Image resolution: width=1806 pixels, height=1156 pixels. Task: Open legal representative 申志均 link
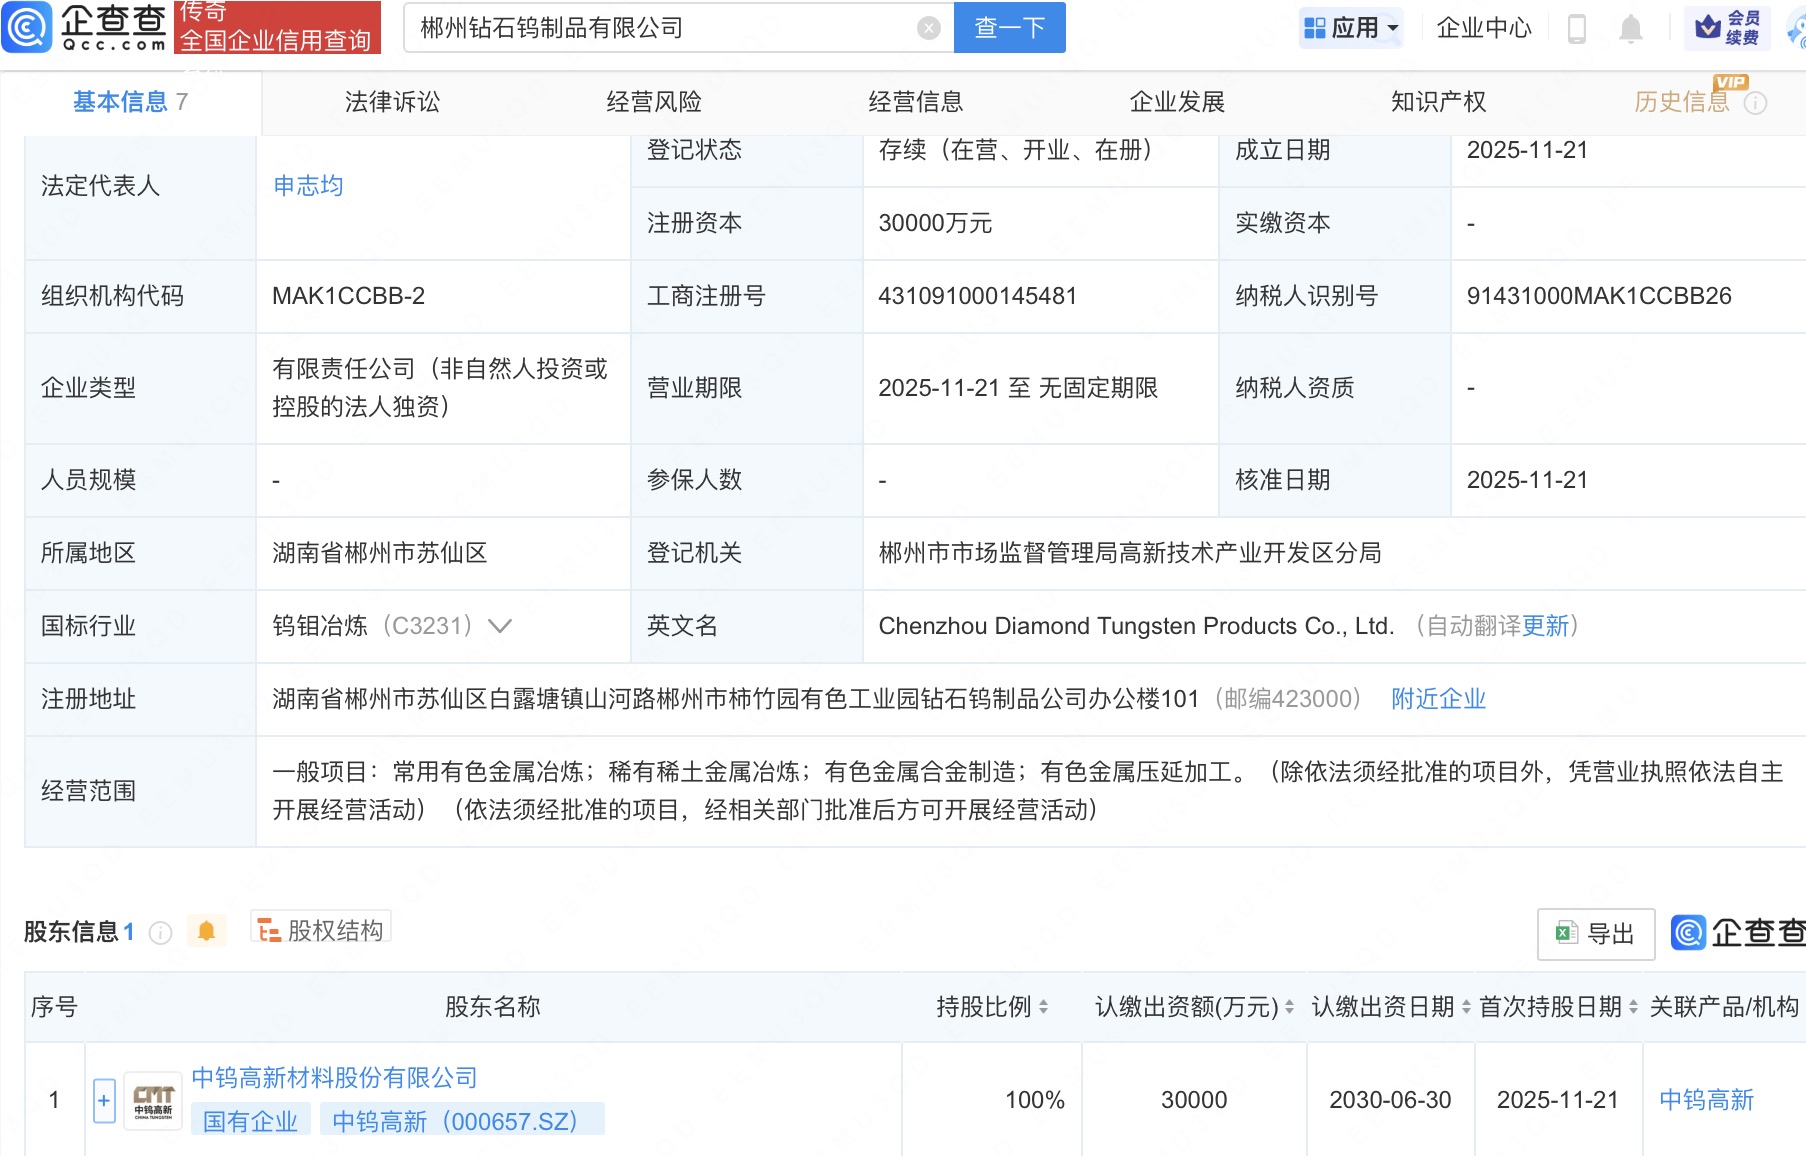(x=307, y=185)
